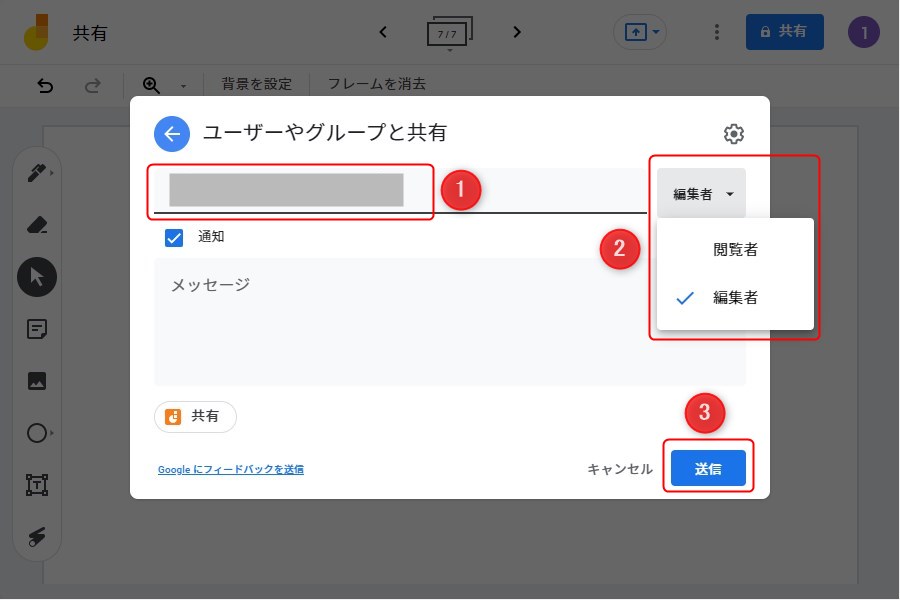Open the 編集者 role dropdown
900x600 pixels.
click(701, 193)
